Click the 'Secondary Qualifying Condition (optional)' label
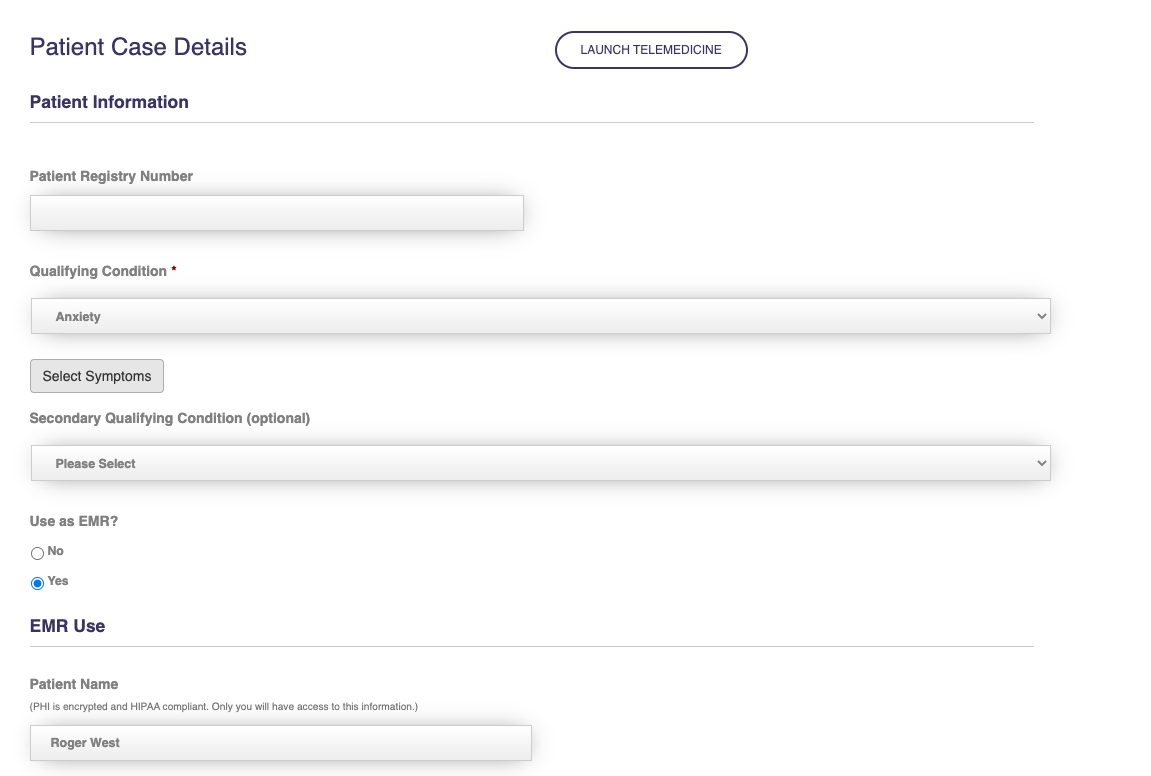The image size is (1151, 776). point(170,418)
